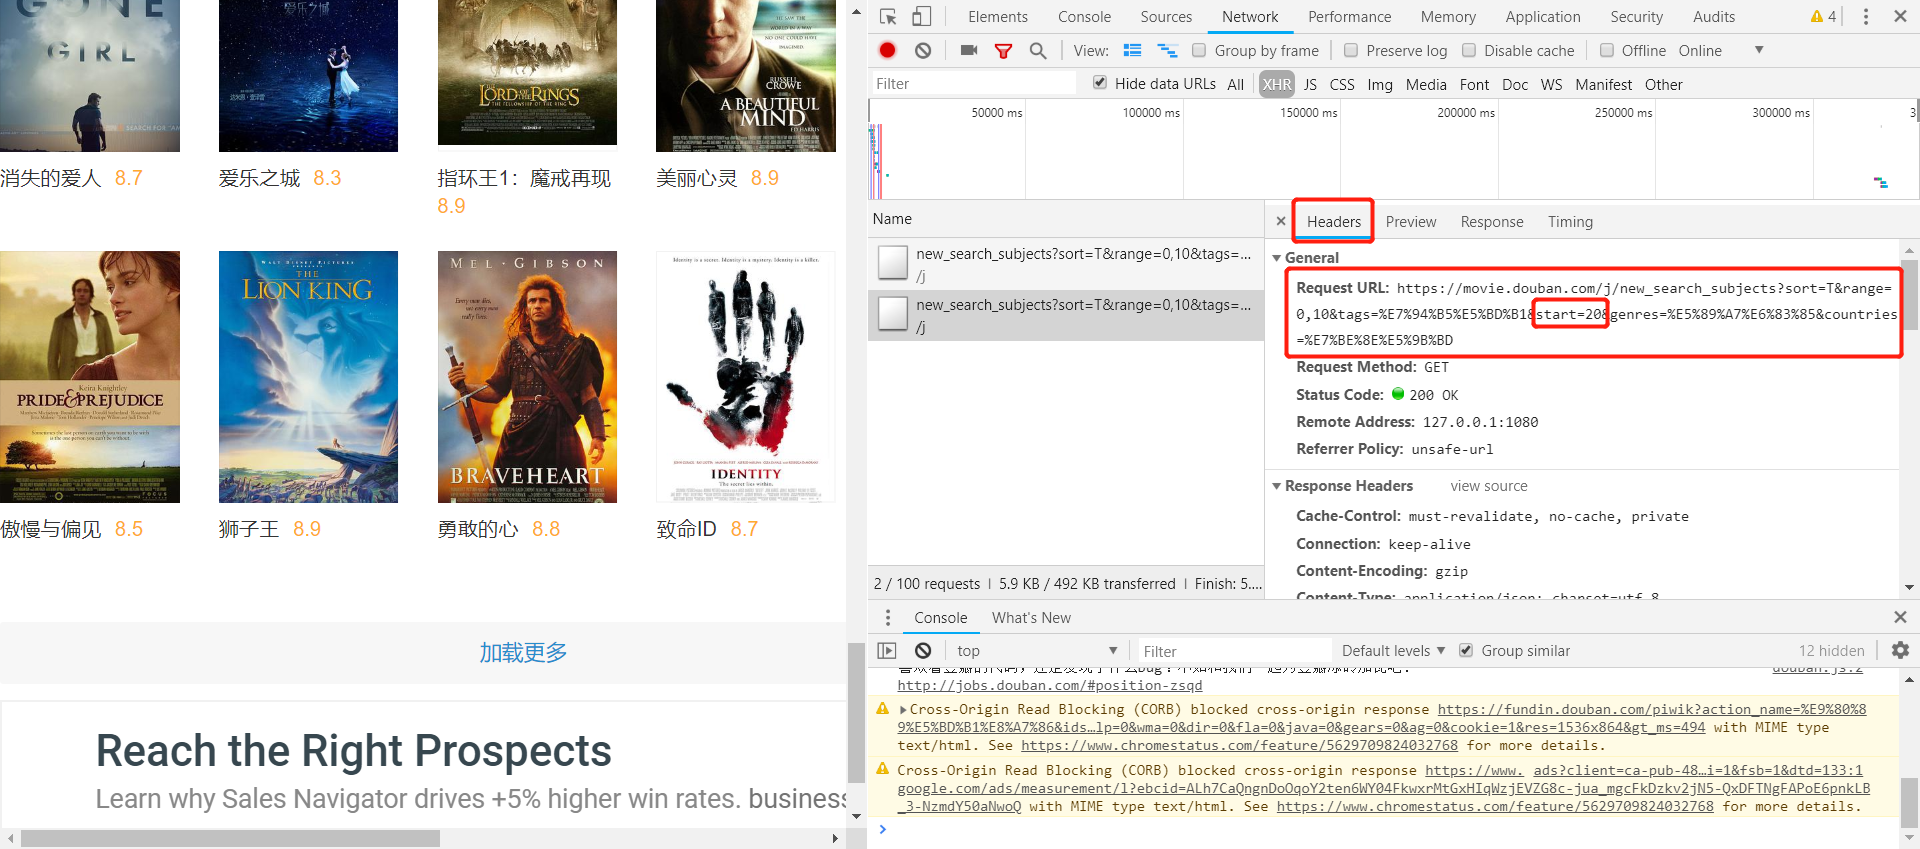Viewport: 1920px width, 849px height.
Task: Click view source for response headers
Action: tap(1489, 486)
